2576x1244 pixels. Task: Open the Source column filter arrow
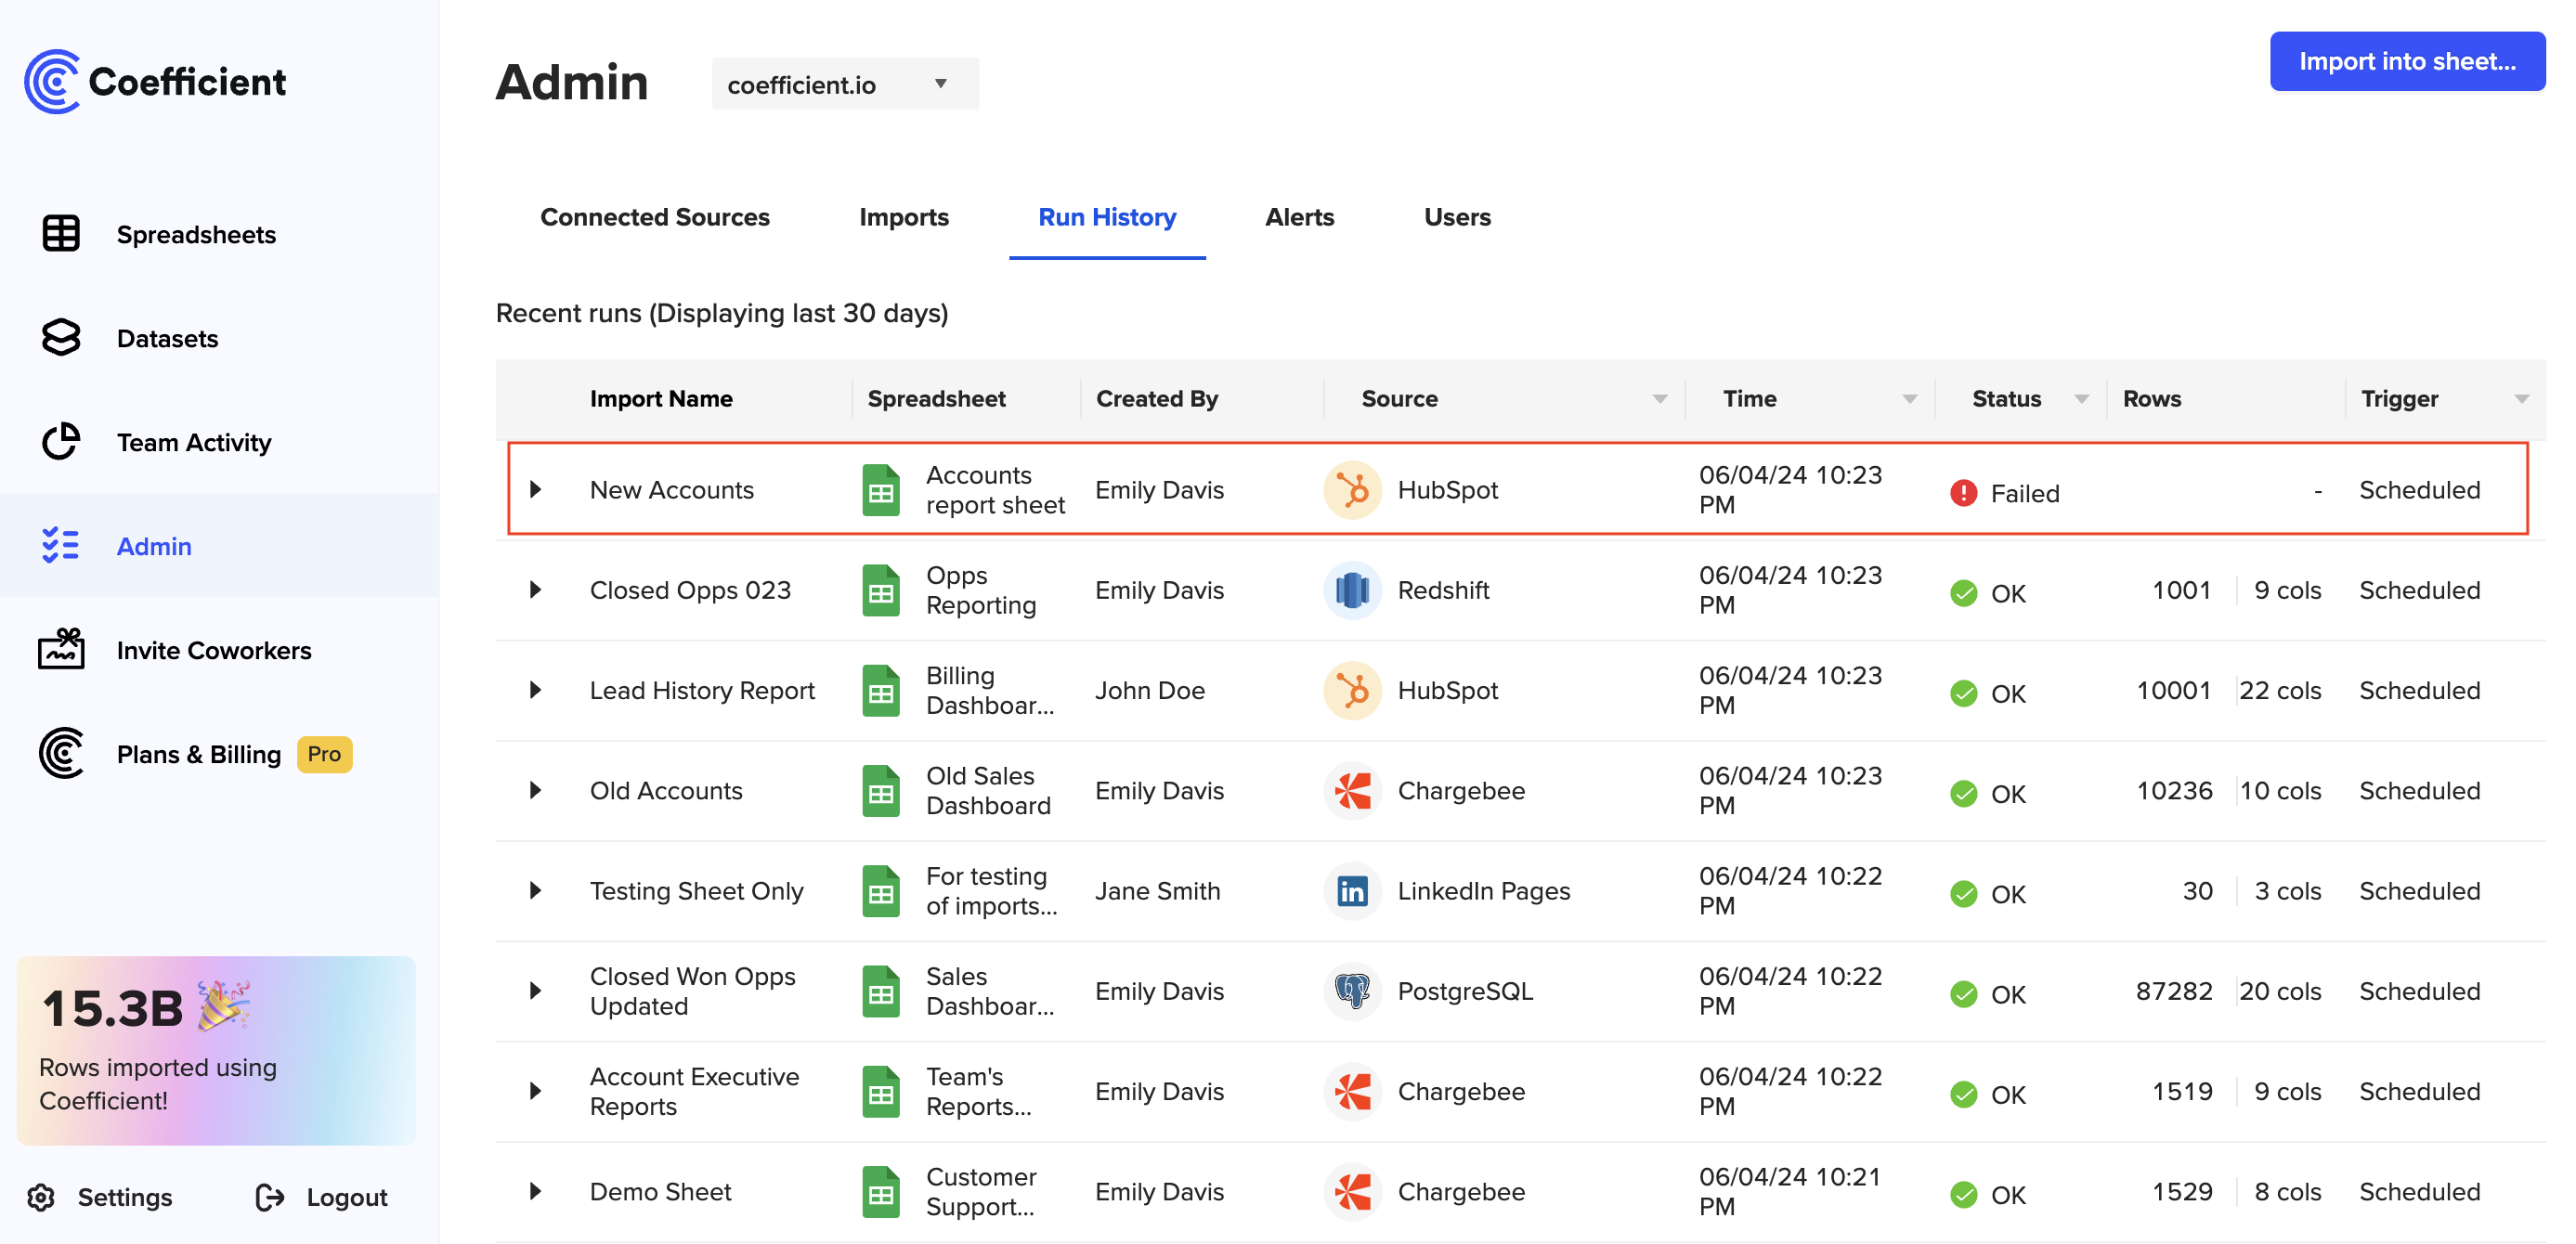[x=1659, y=399]
